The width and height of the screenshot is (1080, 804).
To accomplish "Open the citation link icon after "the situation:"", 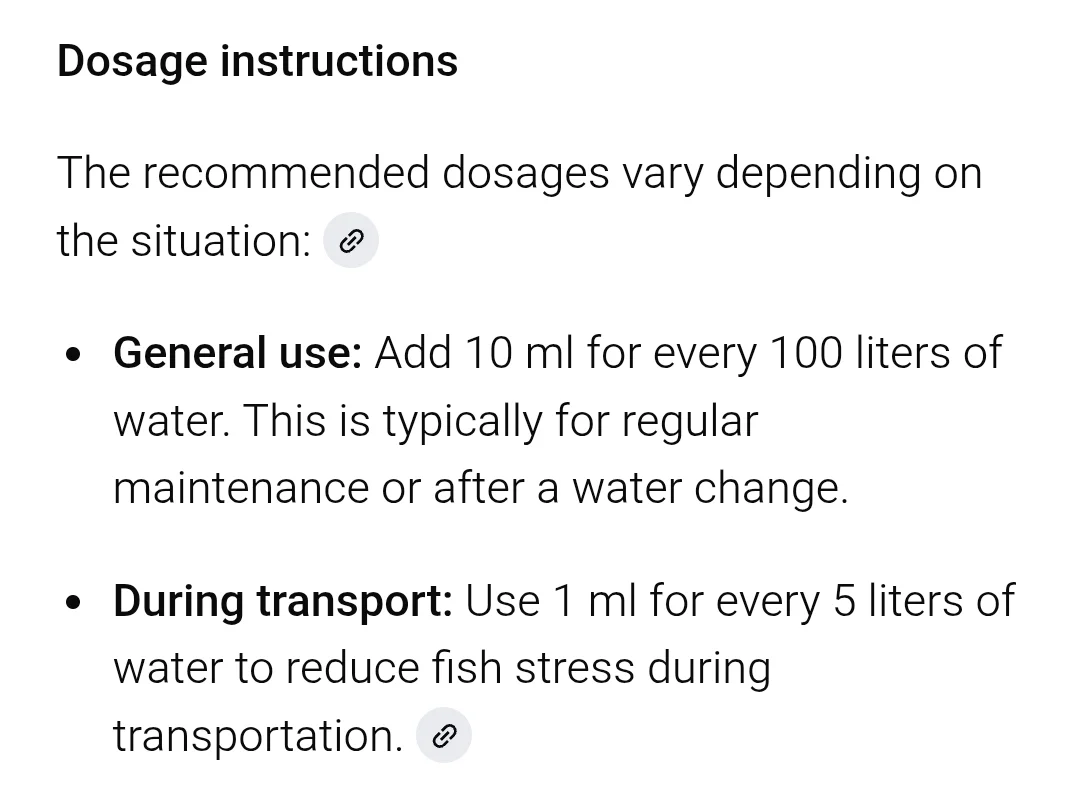I will (x=351, y=241).
